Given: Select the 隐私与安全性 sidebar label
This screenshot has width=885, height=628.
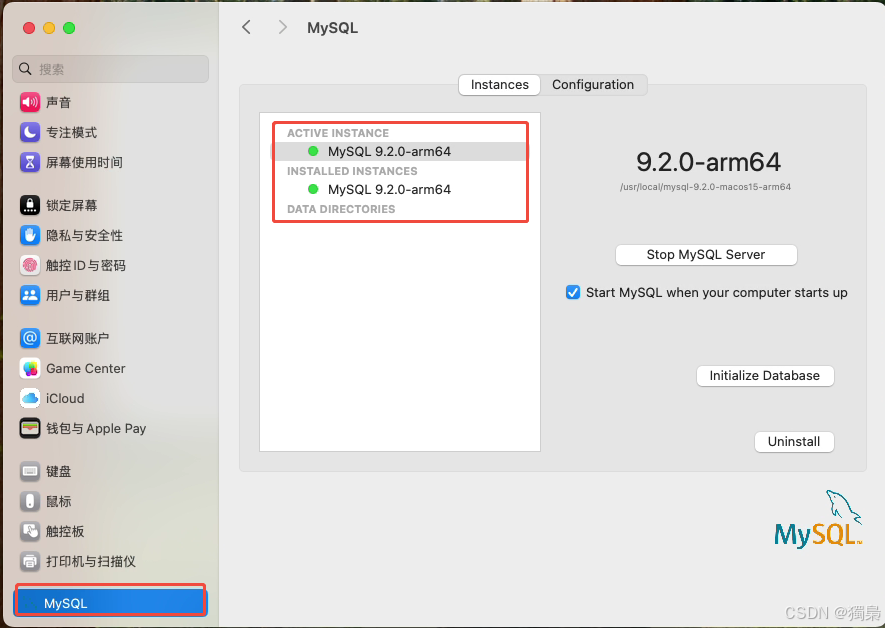Looking at the screenshot, I should (85, 235).
